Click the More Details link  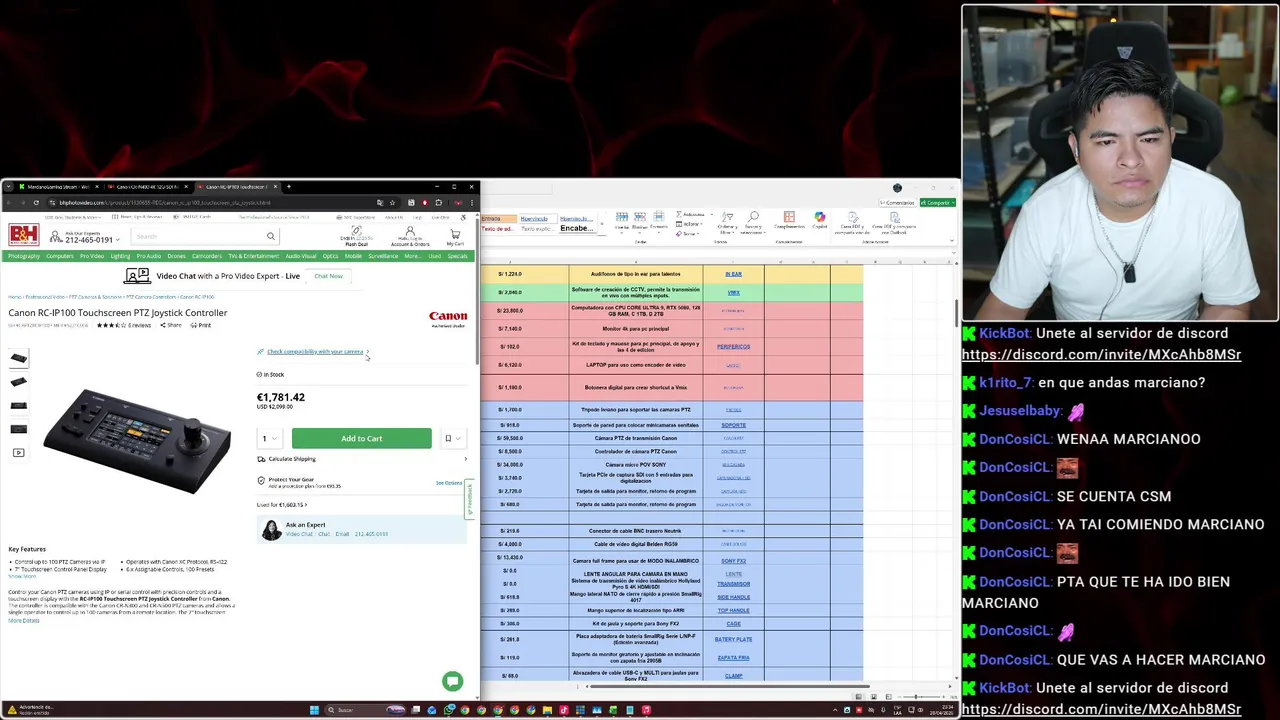(24, 621)
